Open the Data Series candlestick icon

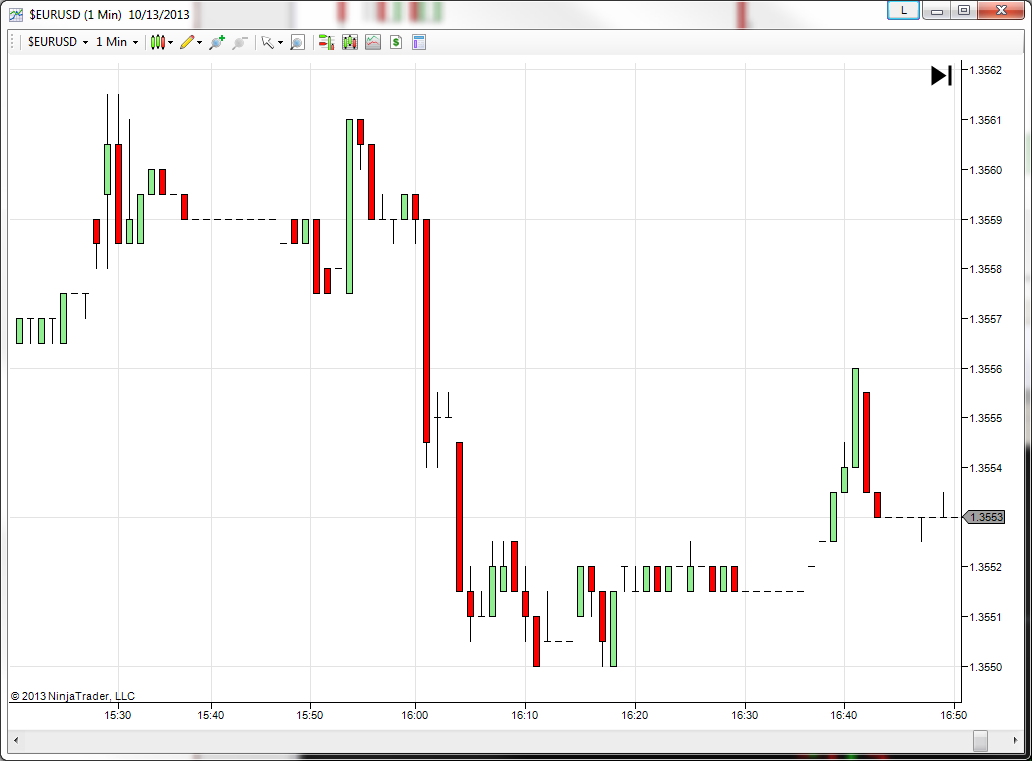349,42
